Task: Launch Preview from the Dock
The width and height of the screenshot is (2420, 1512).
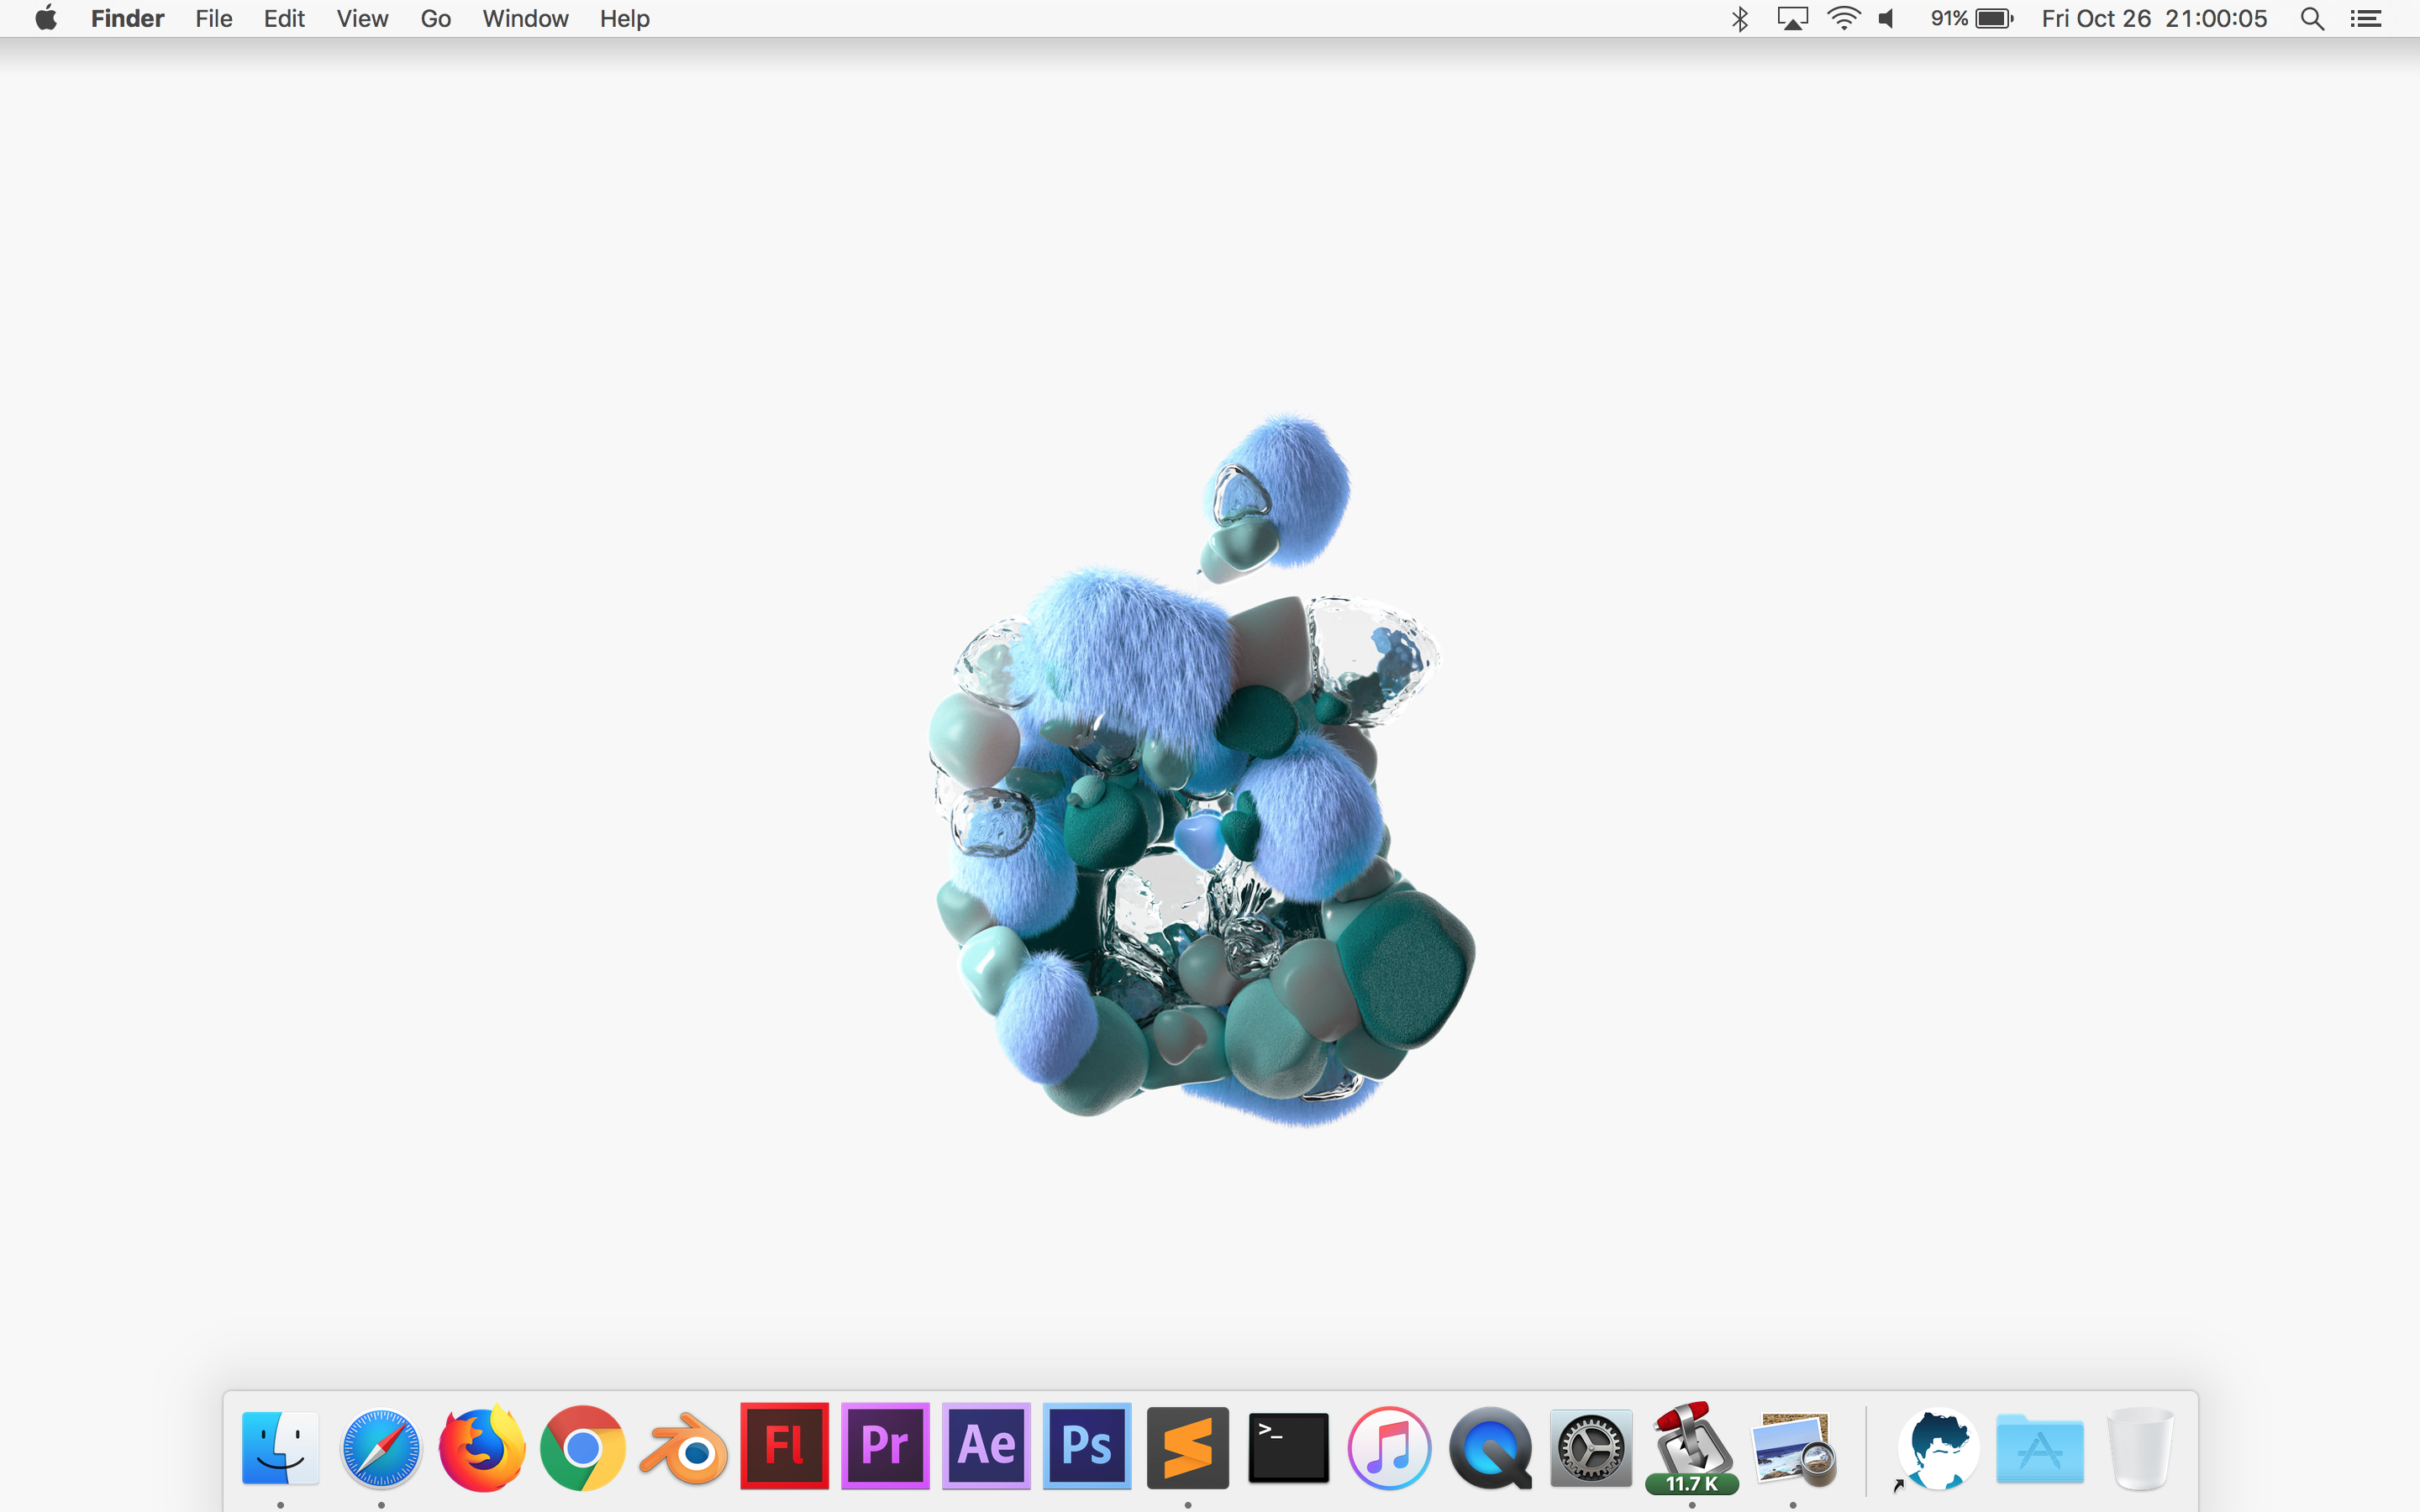Action: point(1793,1447)
